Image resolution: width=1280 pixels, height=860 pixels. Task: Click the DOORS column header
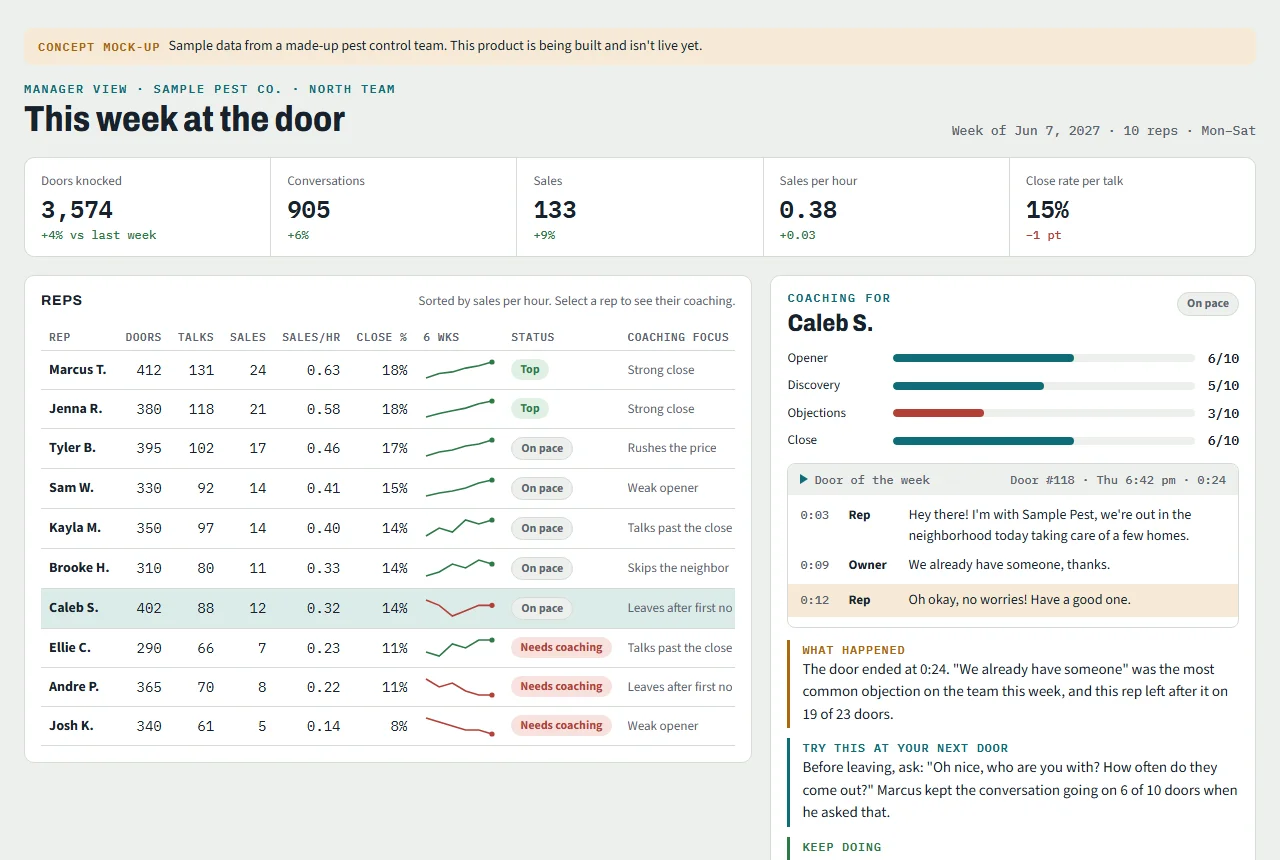click(x=143, y=337)
